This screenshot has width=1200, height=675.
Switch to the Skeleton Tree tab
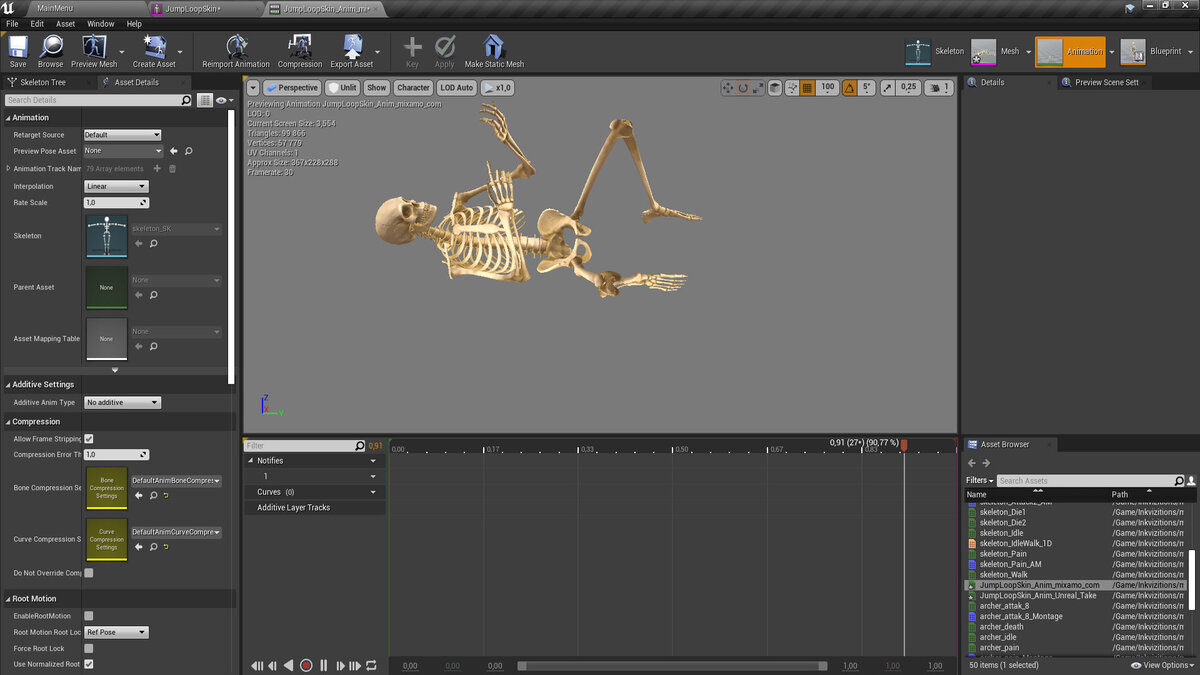tap(43, 82)
